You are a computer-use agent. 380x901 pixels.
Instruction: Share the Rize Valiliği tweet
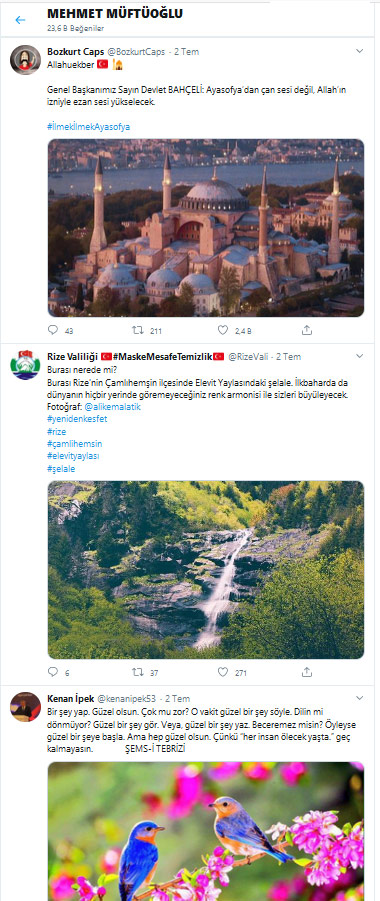click(x=307, y=672)
